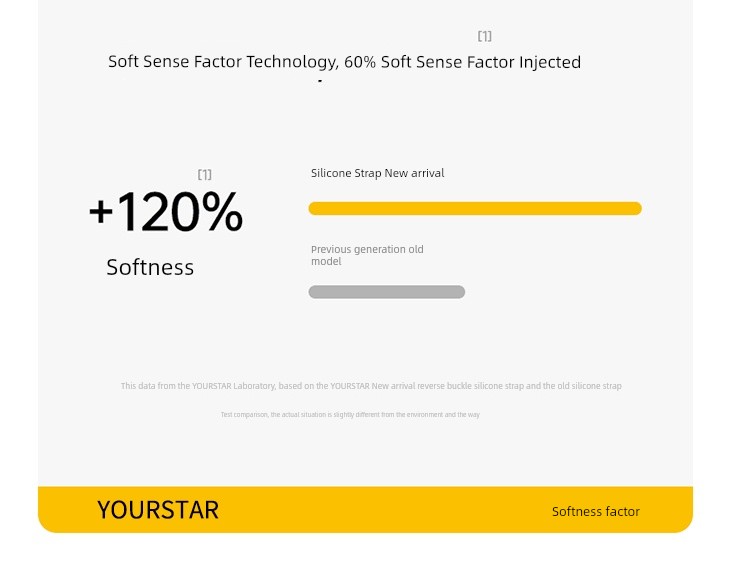Click the yellow footer banner
750x580 pixels.
[x=365, y=509]
